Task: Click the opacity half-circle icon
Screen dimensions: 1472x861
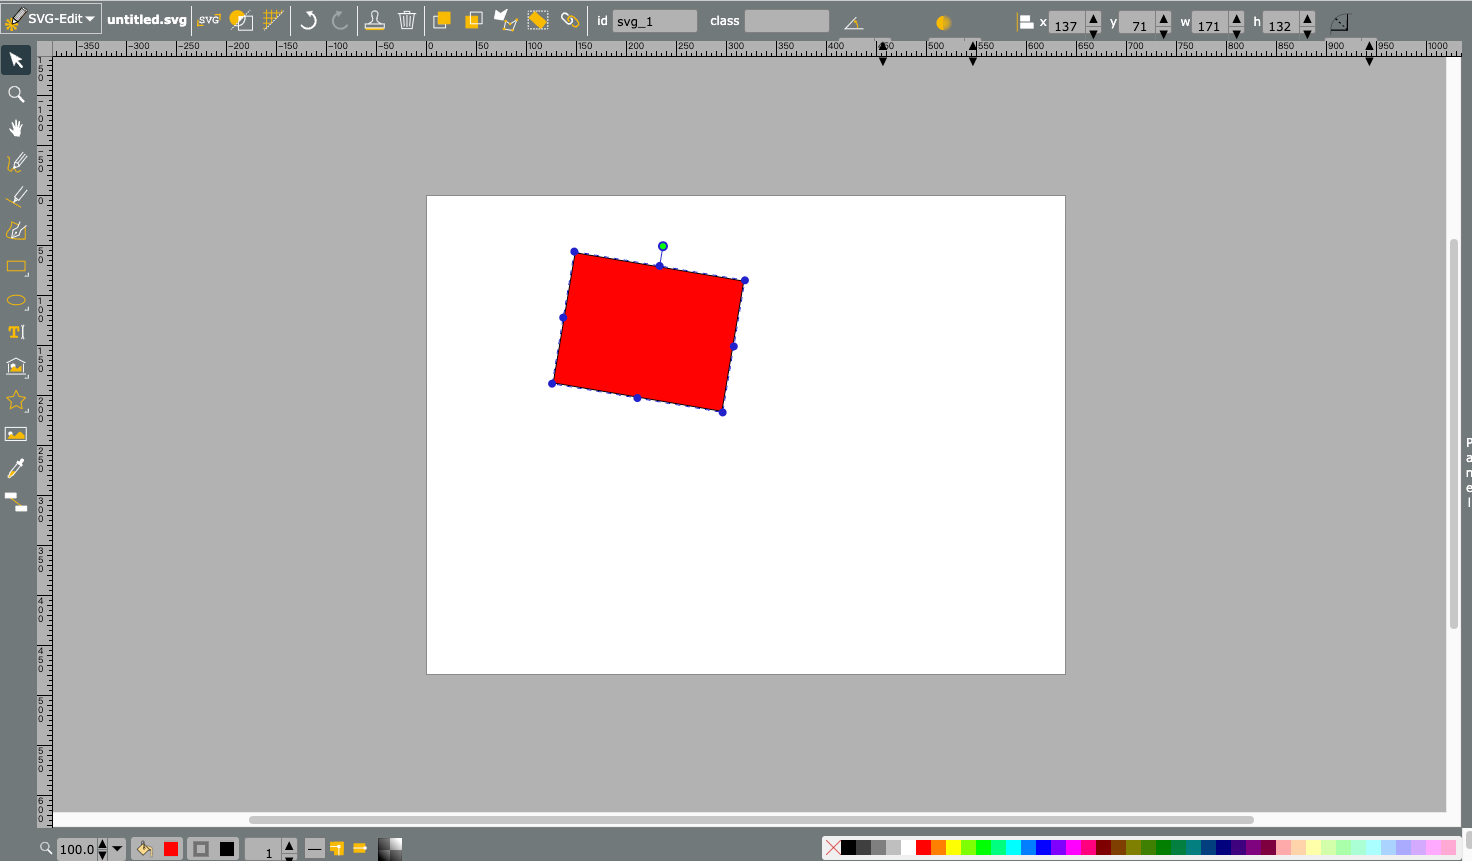Action: tap(943, 22)
